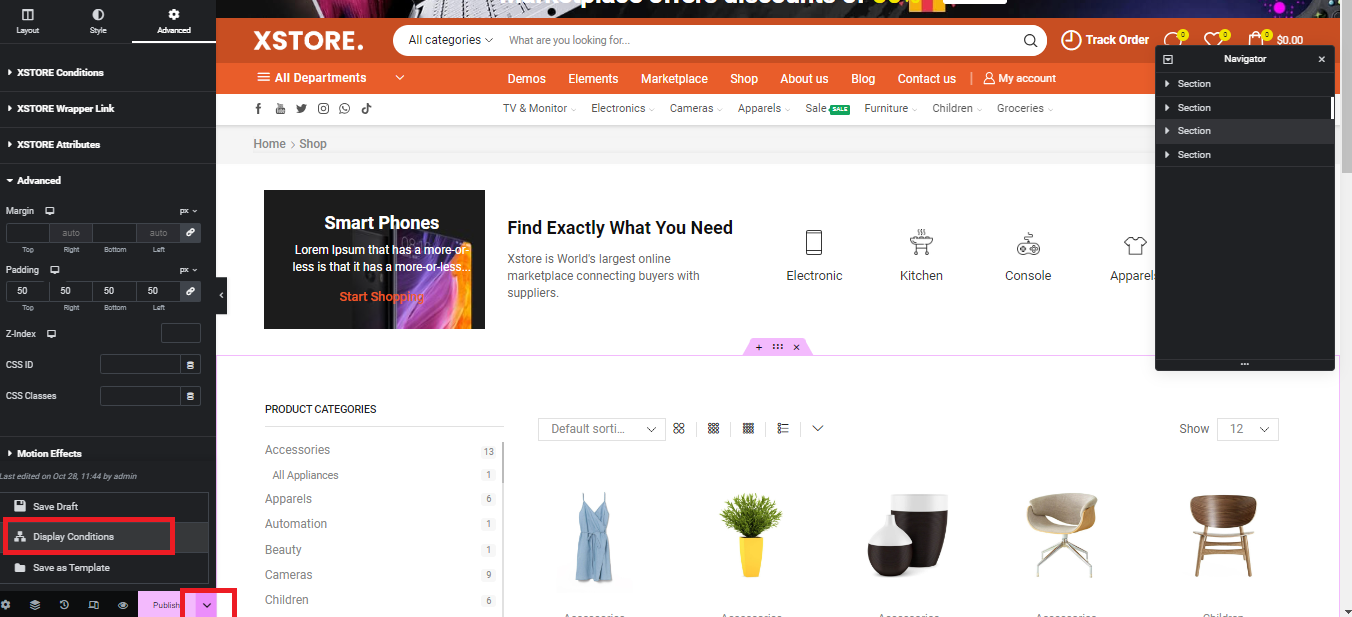The image size is (1352, 617).
Task: Open dynamic tags for CSS Classes
Action: pos(191,396)
